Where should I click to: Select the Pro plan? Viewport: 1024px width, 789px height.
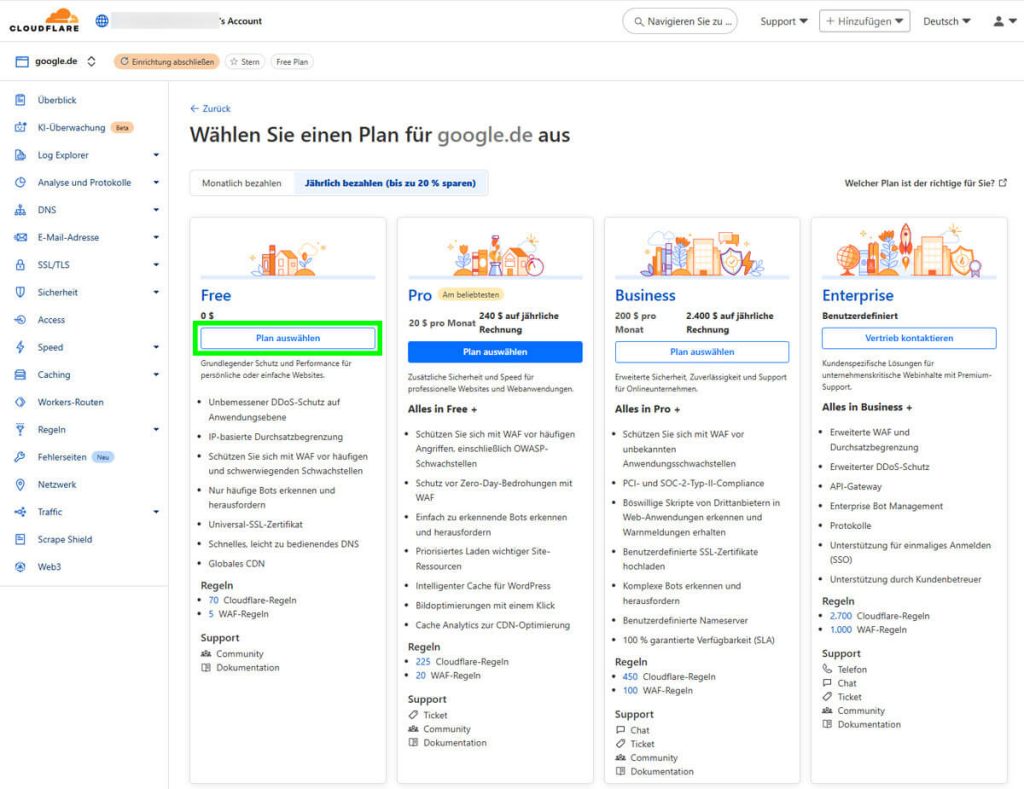click(495, 351)
